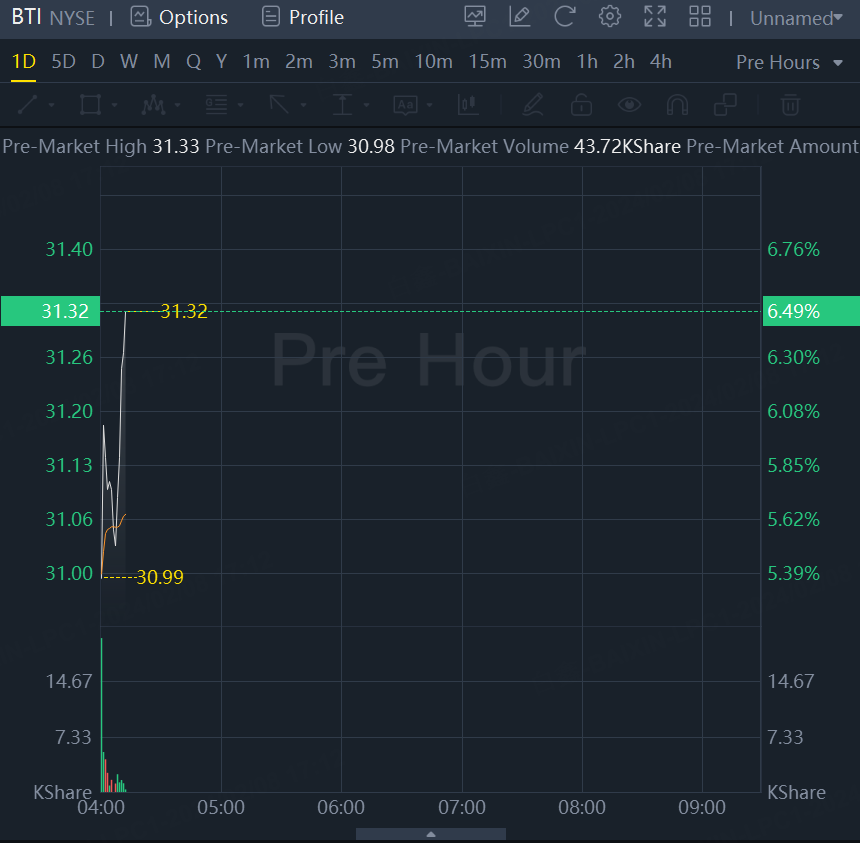Open the Unnamed layout dropdown
The image size is (860, 843).
[796, 18]
